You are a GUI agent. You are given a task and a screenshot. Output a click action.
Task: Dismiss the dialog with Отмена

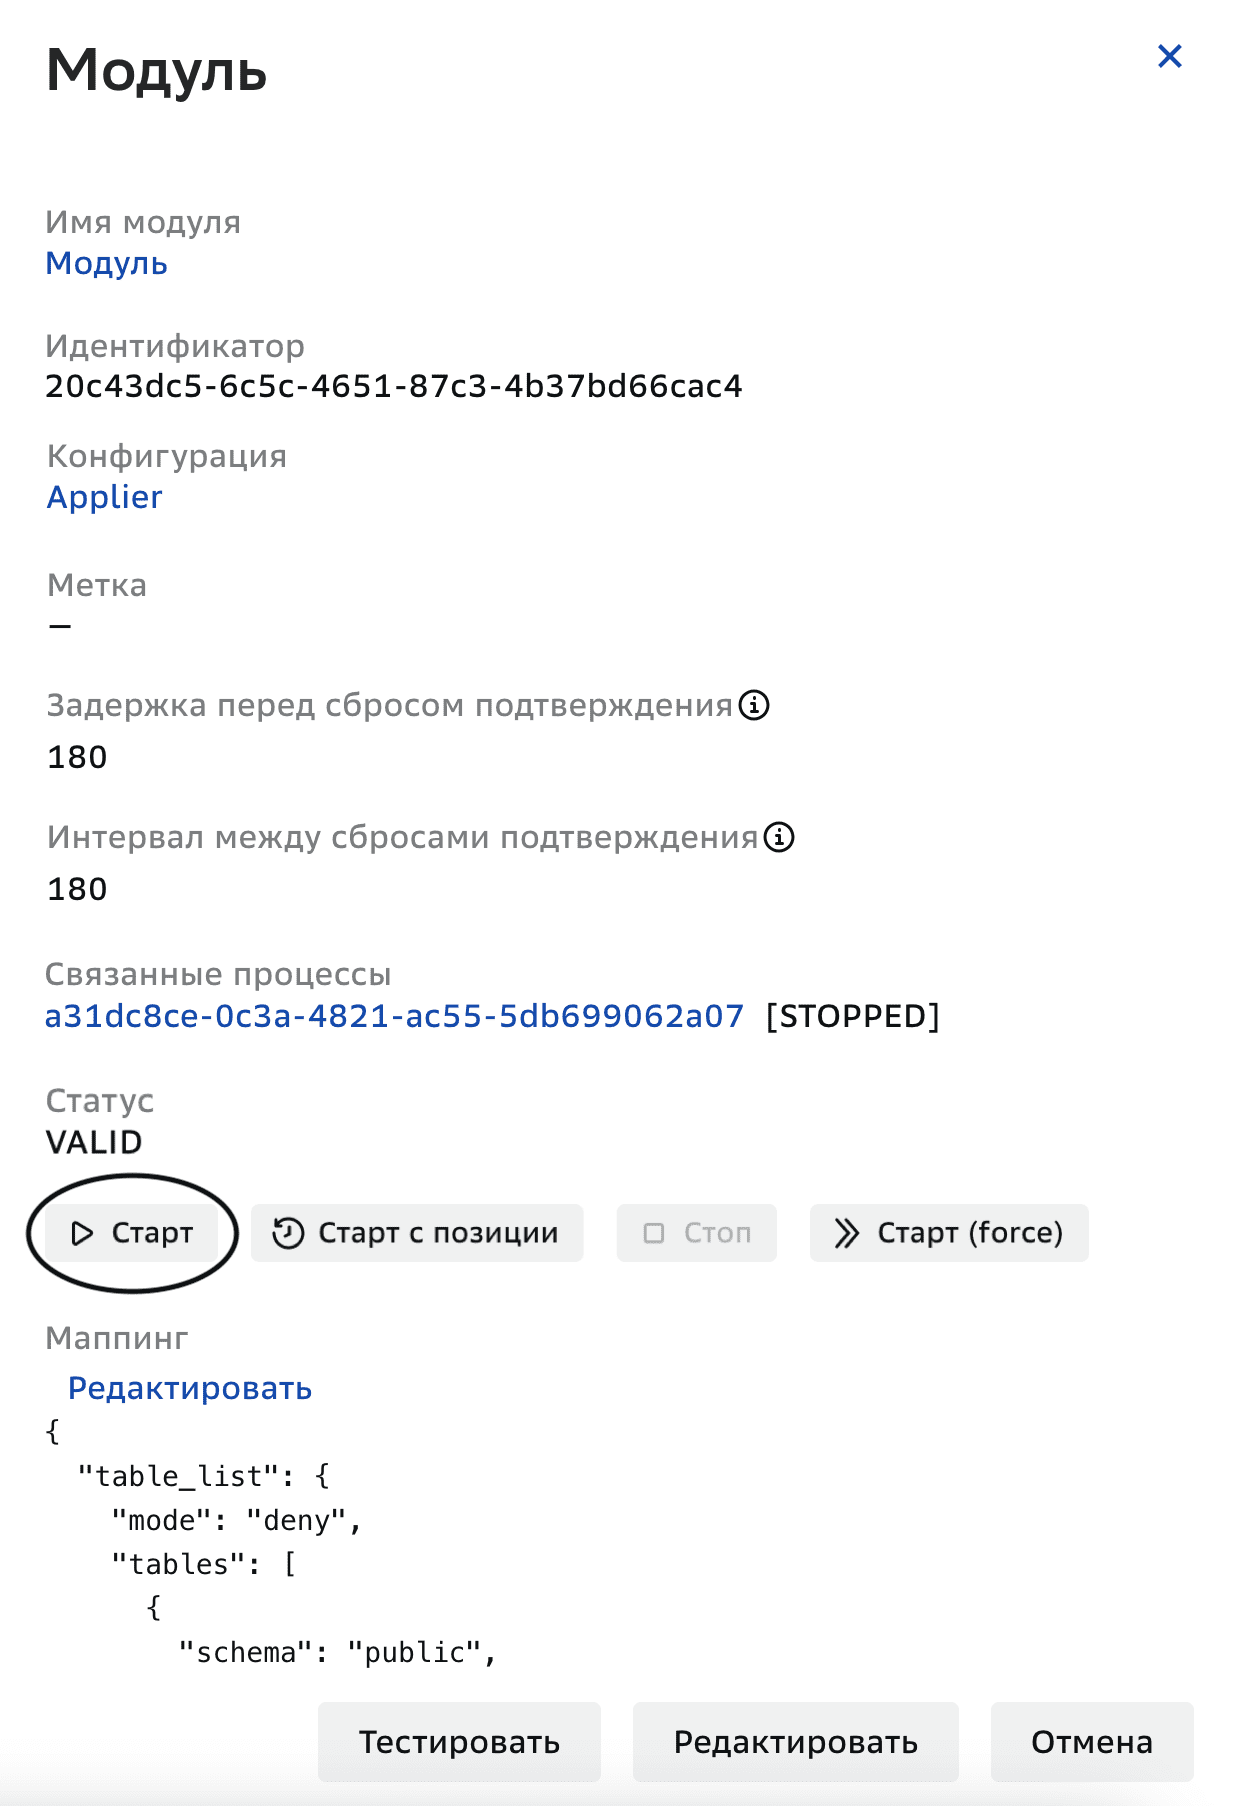(x=1091, y=1741)
